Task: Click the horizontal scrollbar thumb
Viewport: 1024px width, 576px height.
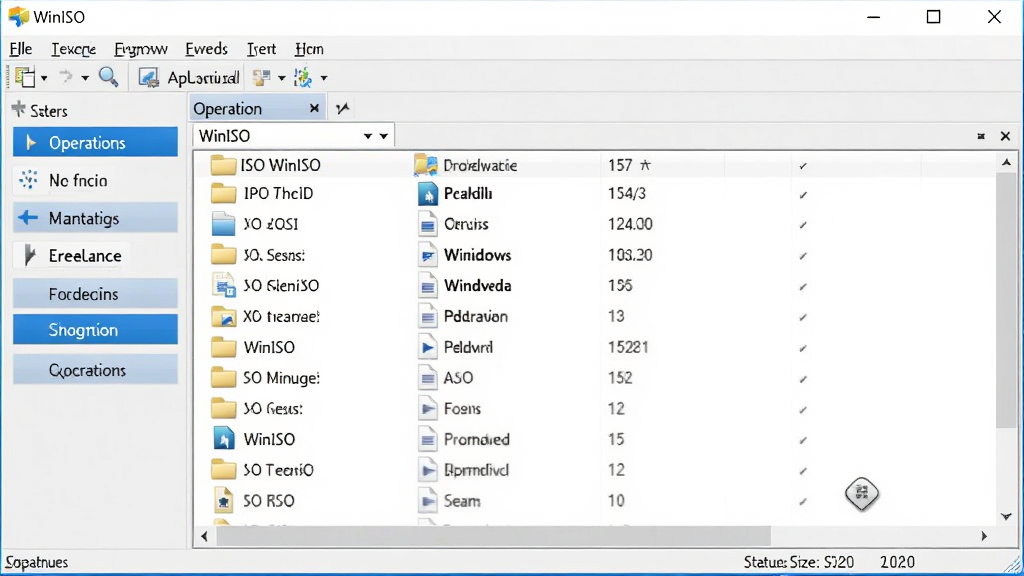Action: click(x=493, y=536)
